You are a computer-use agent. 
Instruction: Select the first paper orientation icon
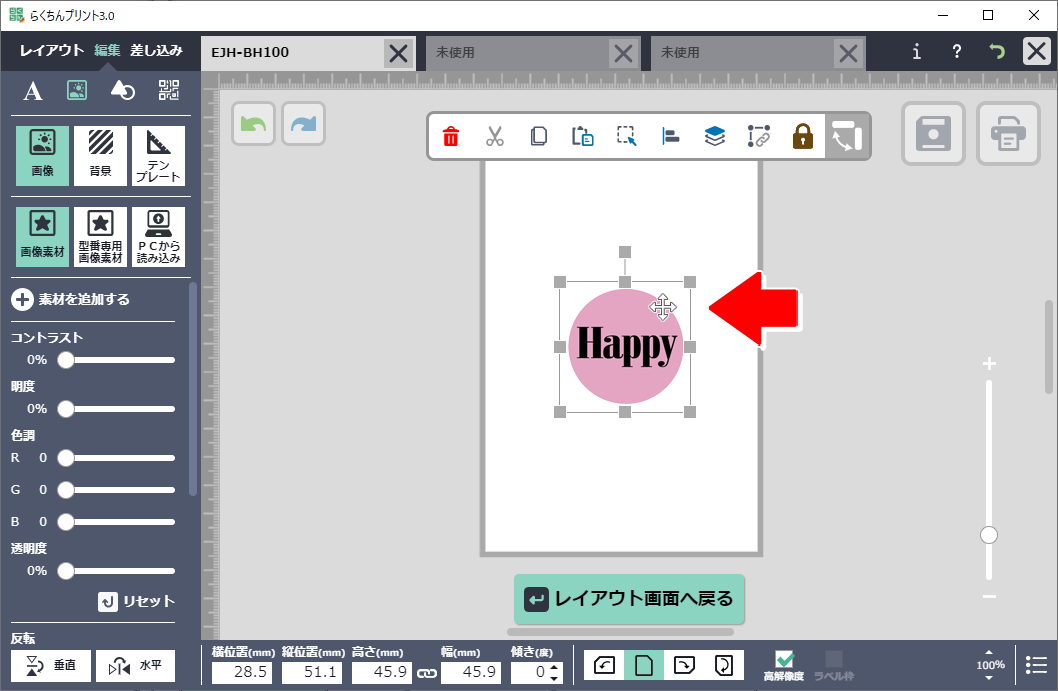click(x=604, y=665)
